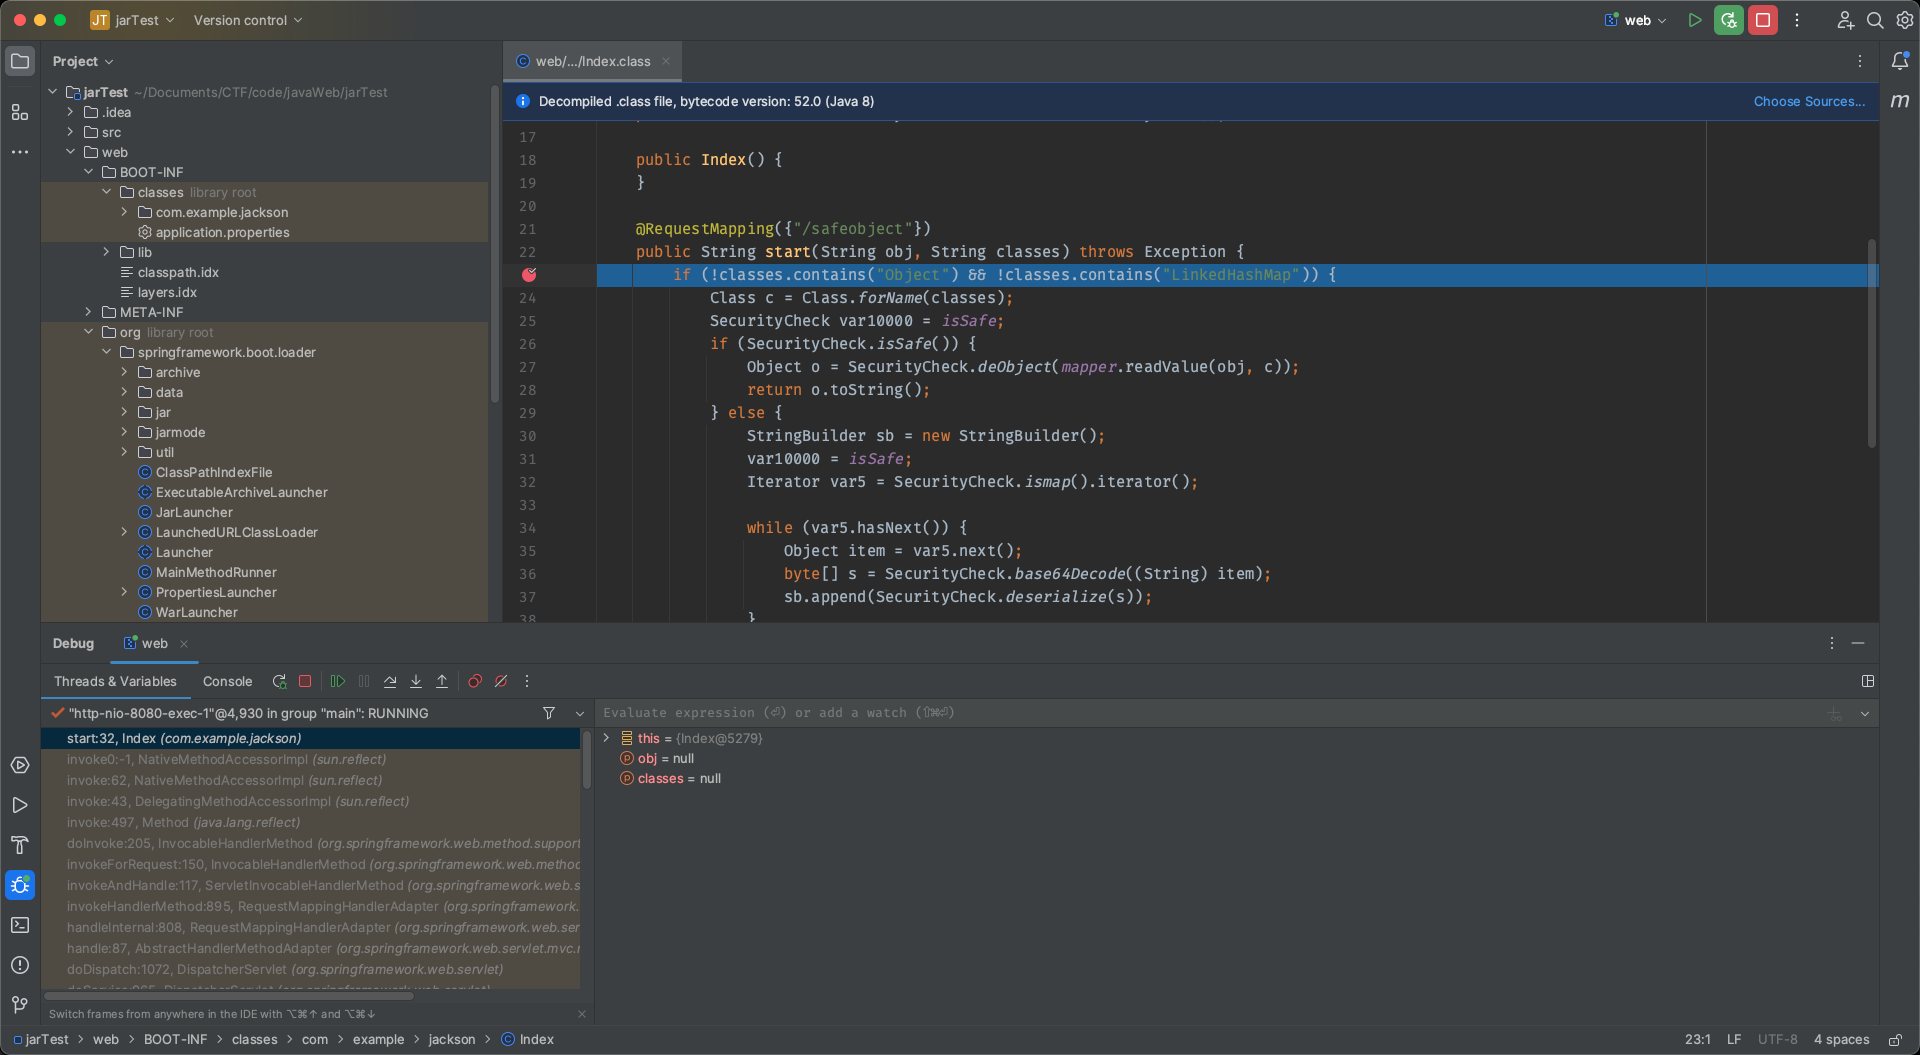Switch to the Console tab

pyautogui.click(x=227, y=681)
